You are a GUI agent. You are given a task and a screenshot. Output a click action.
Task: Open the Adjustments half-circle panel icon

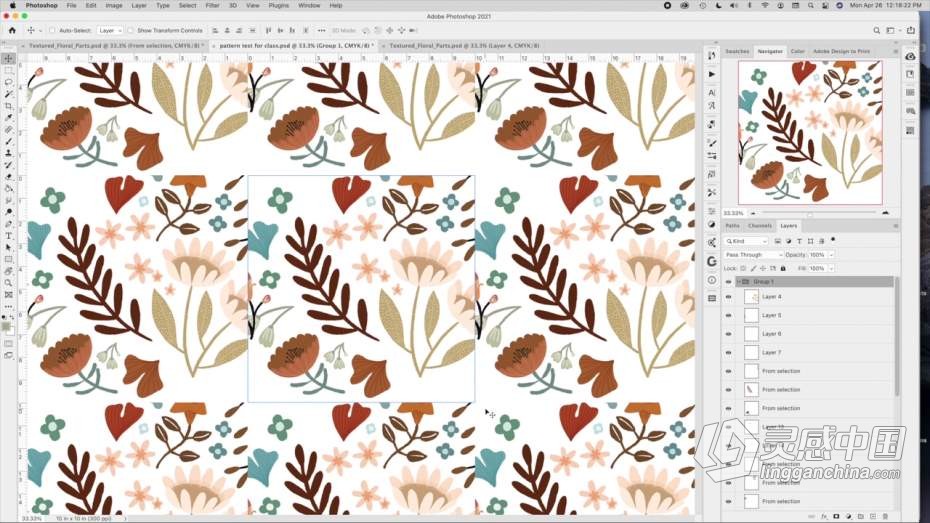(x=712, y=225)
